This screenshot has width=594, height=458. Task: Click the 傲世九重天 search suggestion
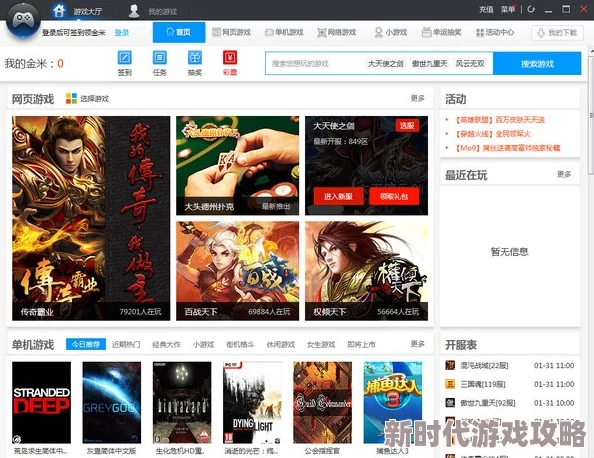click(429, 64)
